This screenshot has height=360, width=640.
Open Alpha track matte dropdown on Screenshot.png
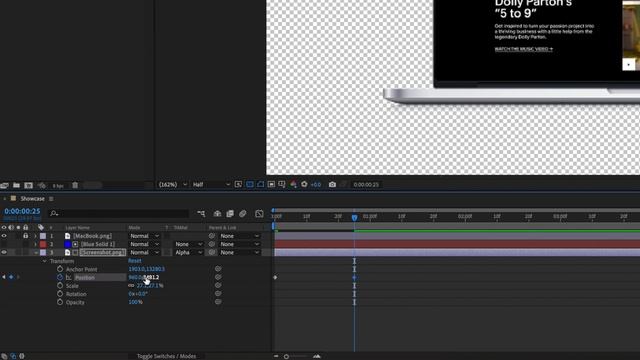click(x=189, y=253)
